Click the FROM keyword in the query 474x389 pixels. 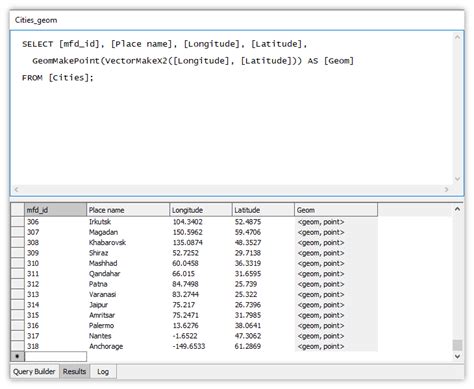tap(32, 78)
